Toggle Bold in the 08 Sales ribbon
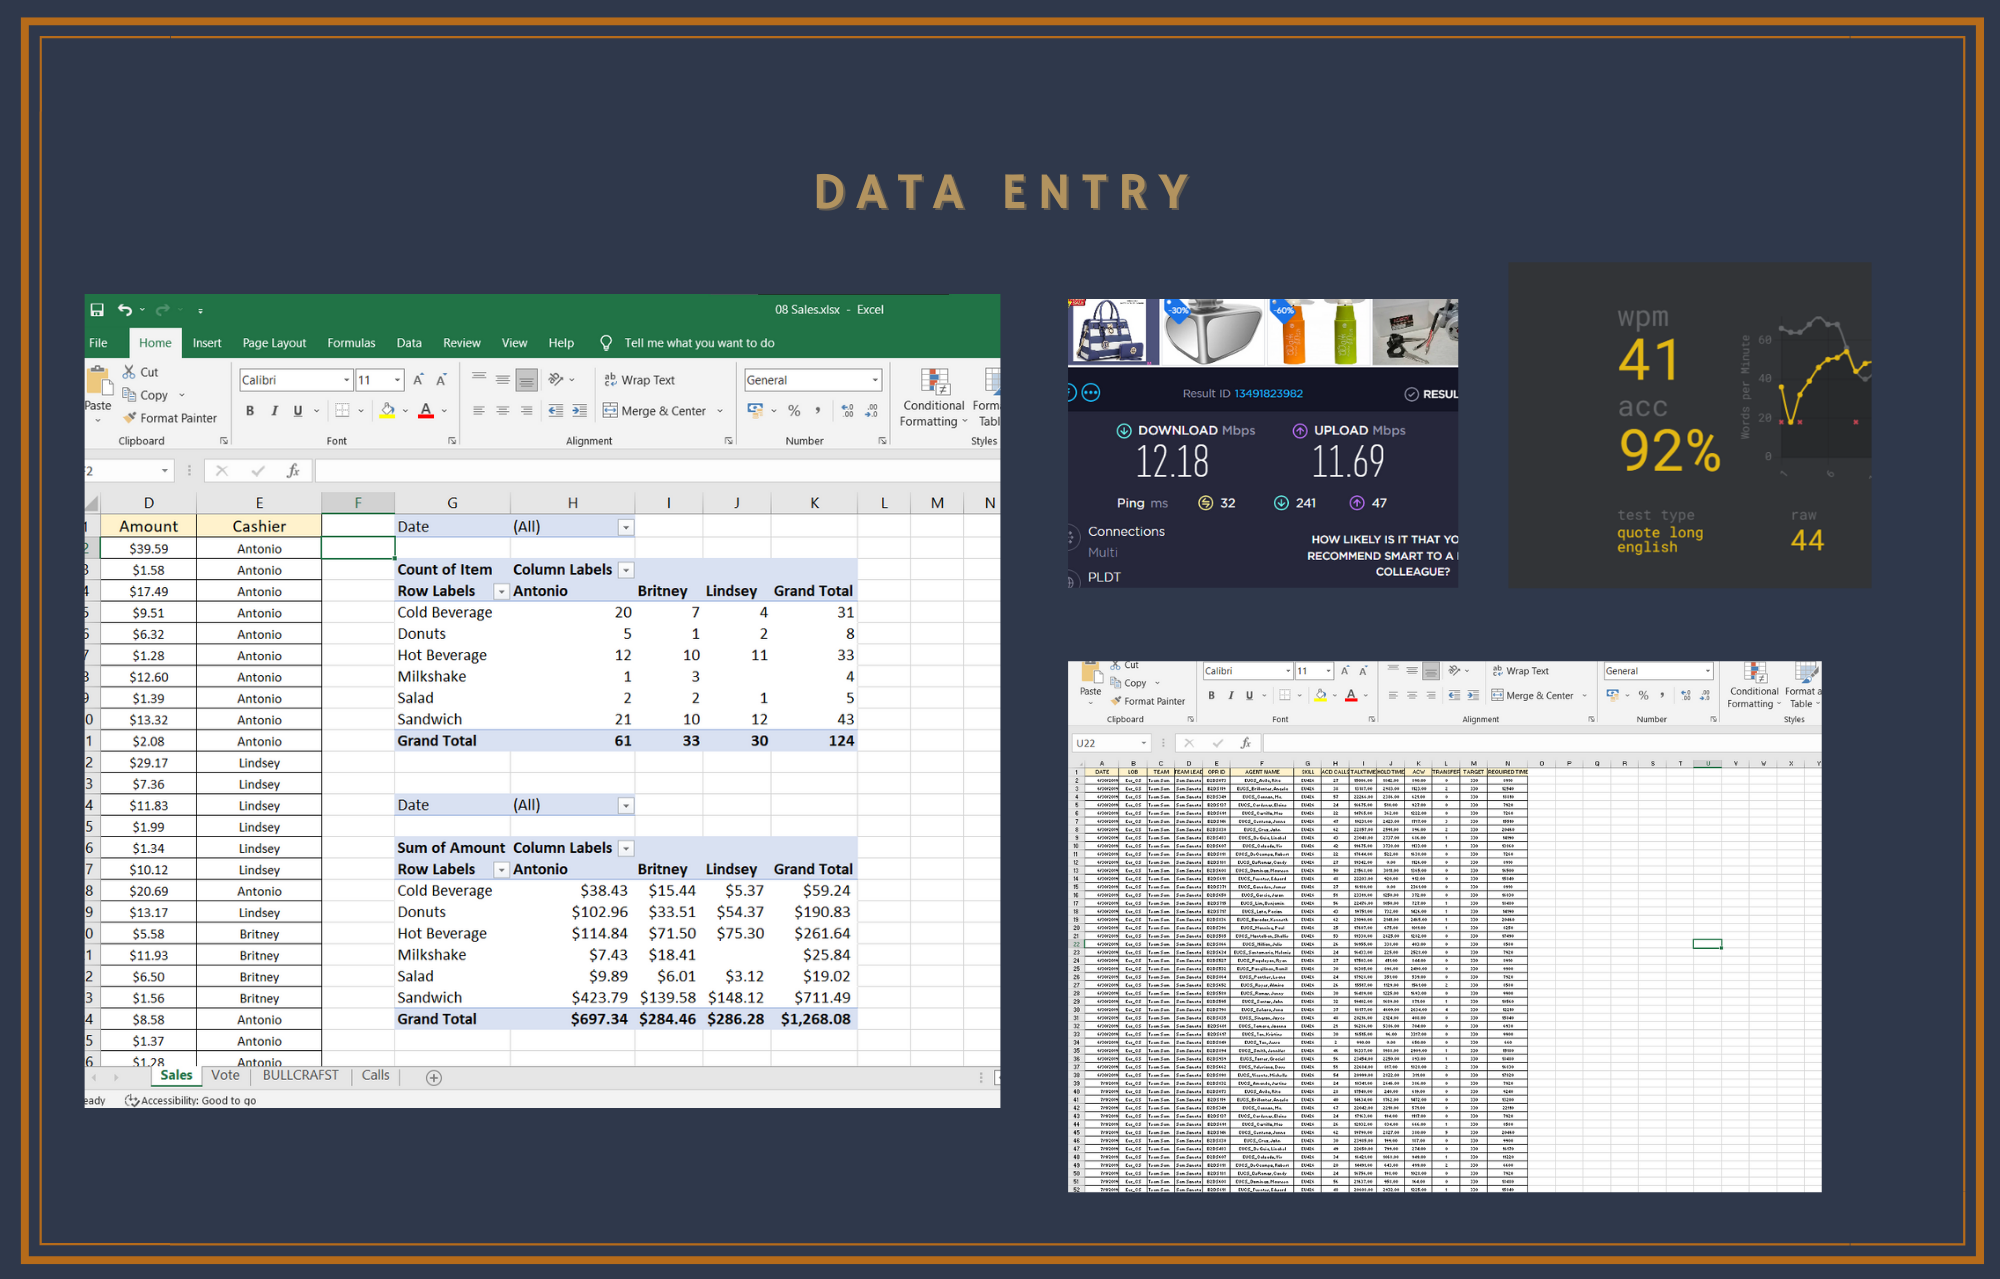The width and height of the screenshot is (2000, 1279). point(250,411)
